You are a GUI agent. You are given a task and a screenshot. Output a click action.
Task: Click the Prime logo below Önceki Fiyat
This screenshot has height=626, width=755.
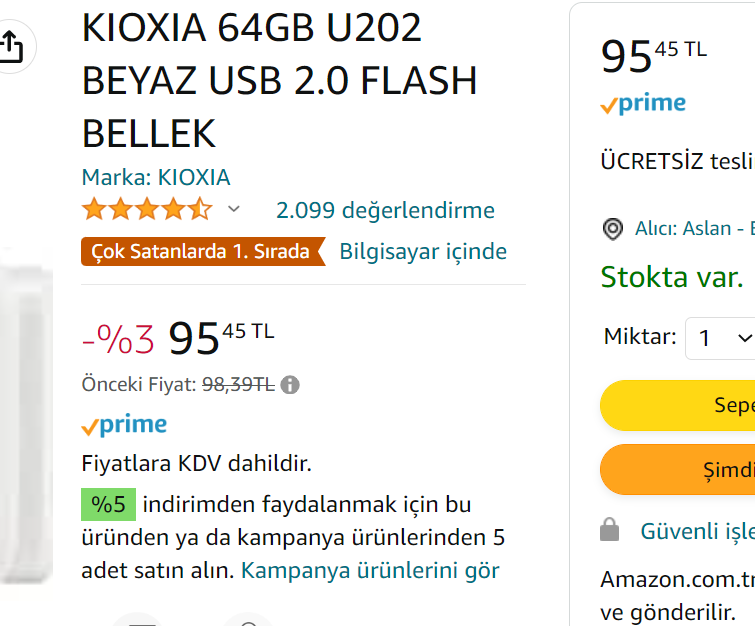[x=124, y=425]
